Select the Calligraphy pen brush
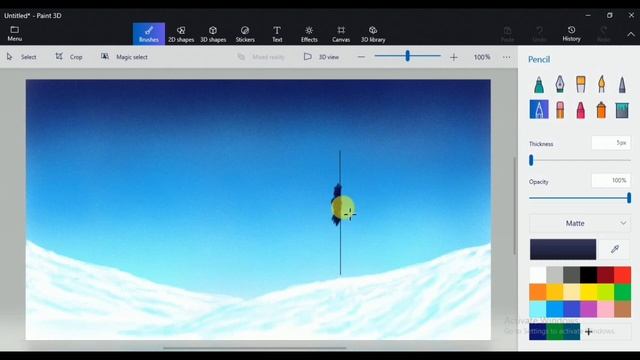 coord(560,84)
